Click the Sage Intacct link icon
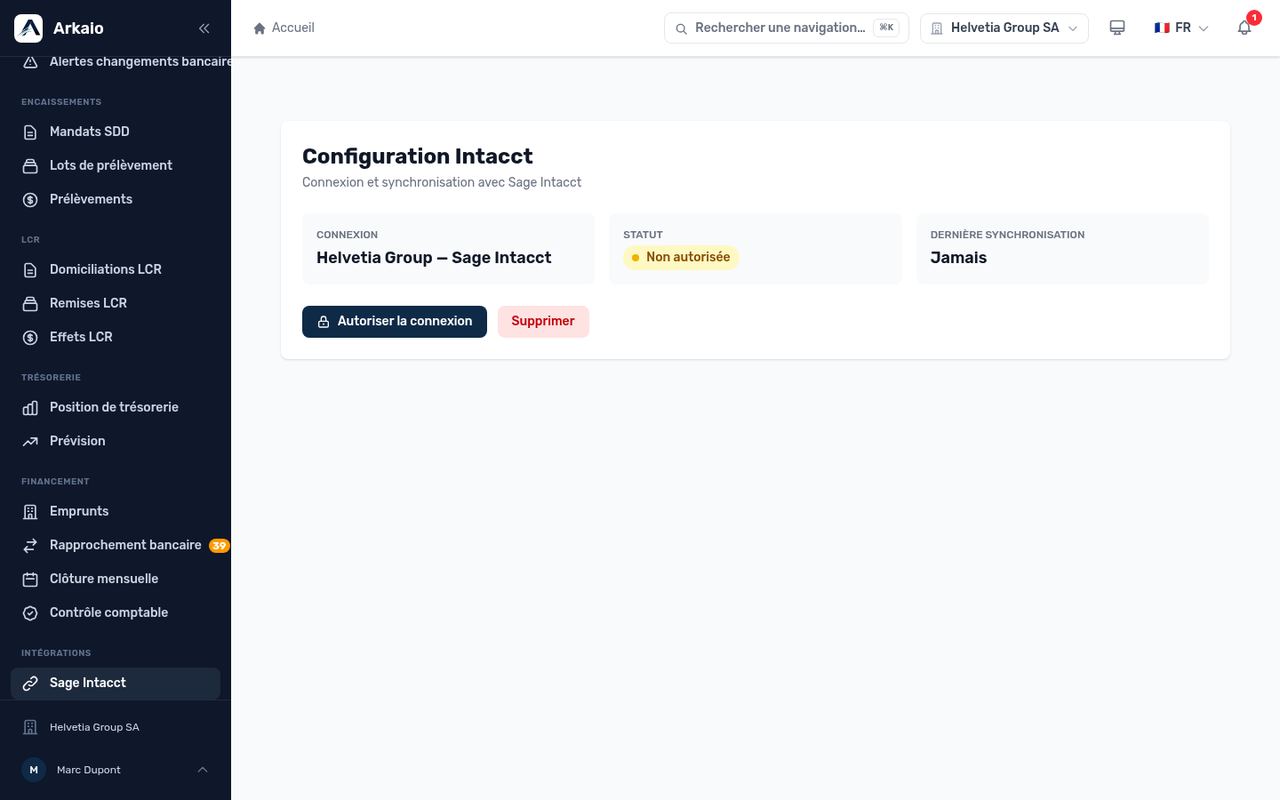The height and width of the screenshot is (800, 1280). [x=30, y=684]
